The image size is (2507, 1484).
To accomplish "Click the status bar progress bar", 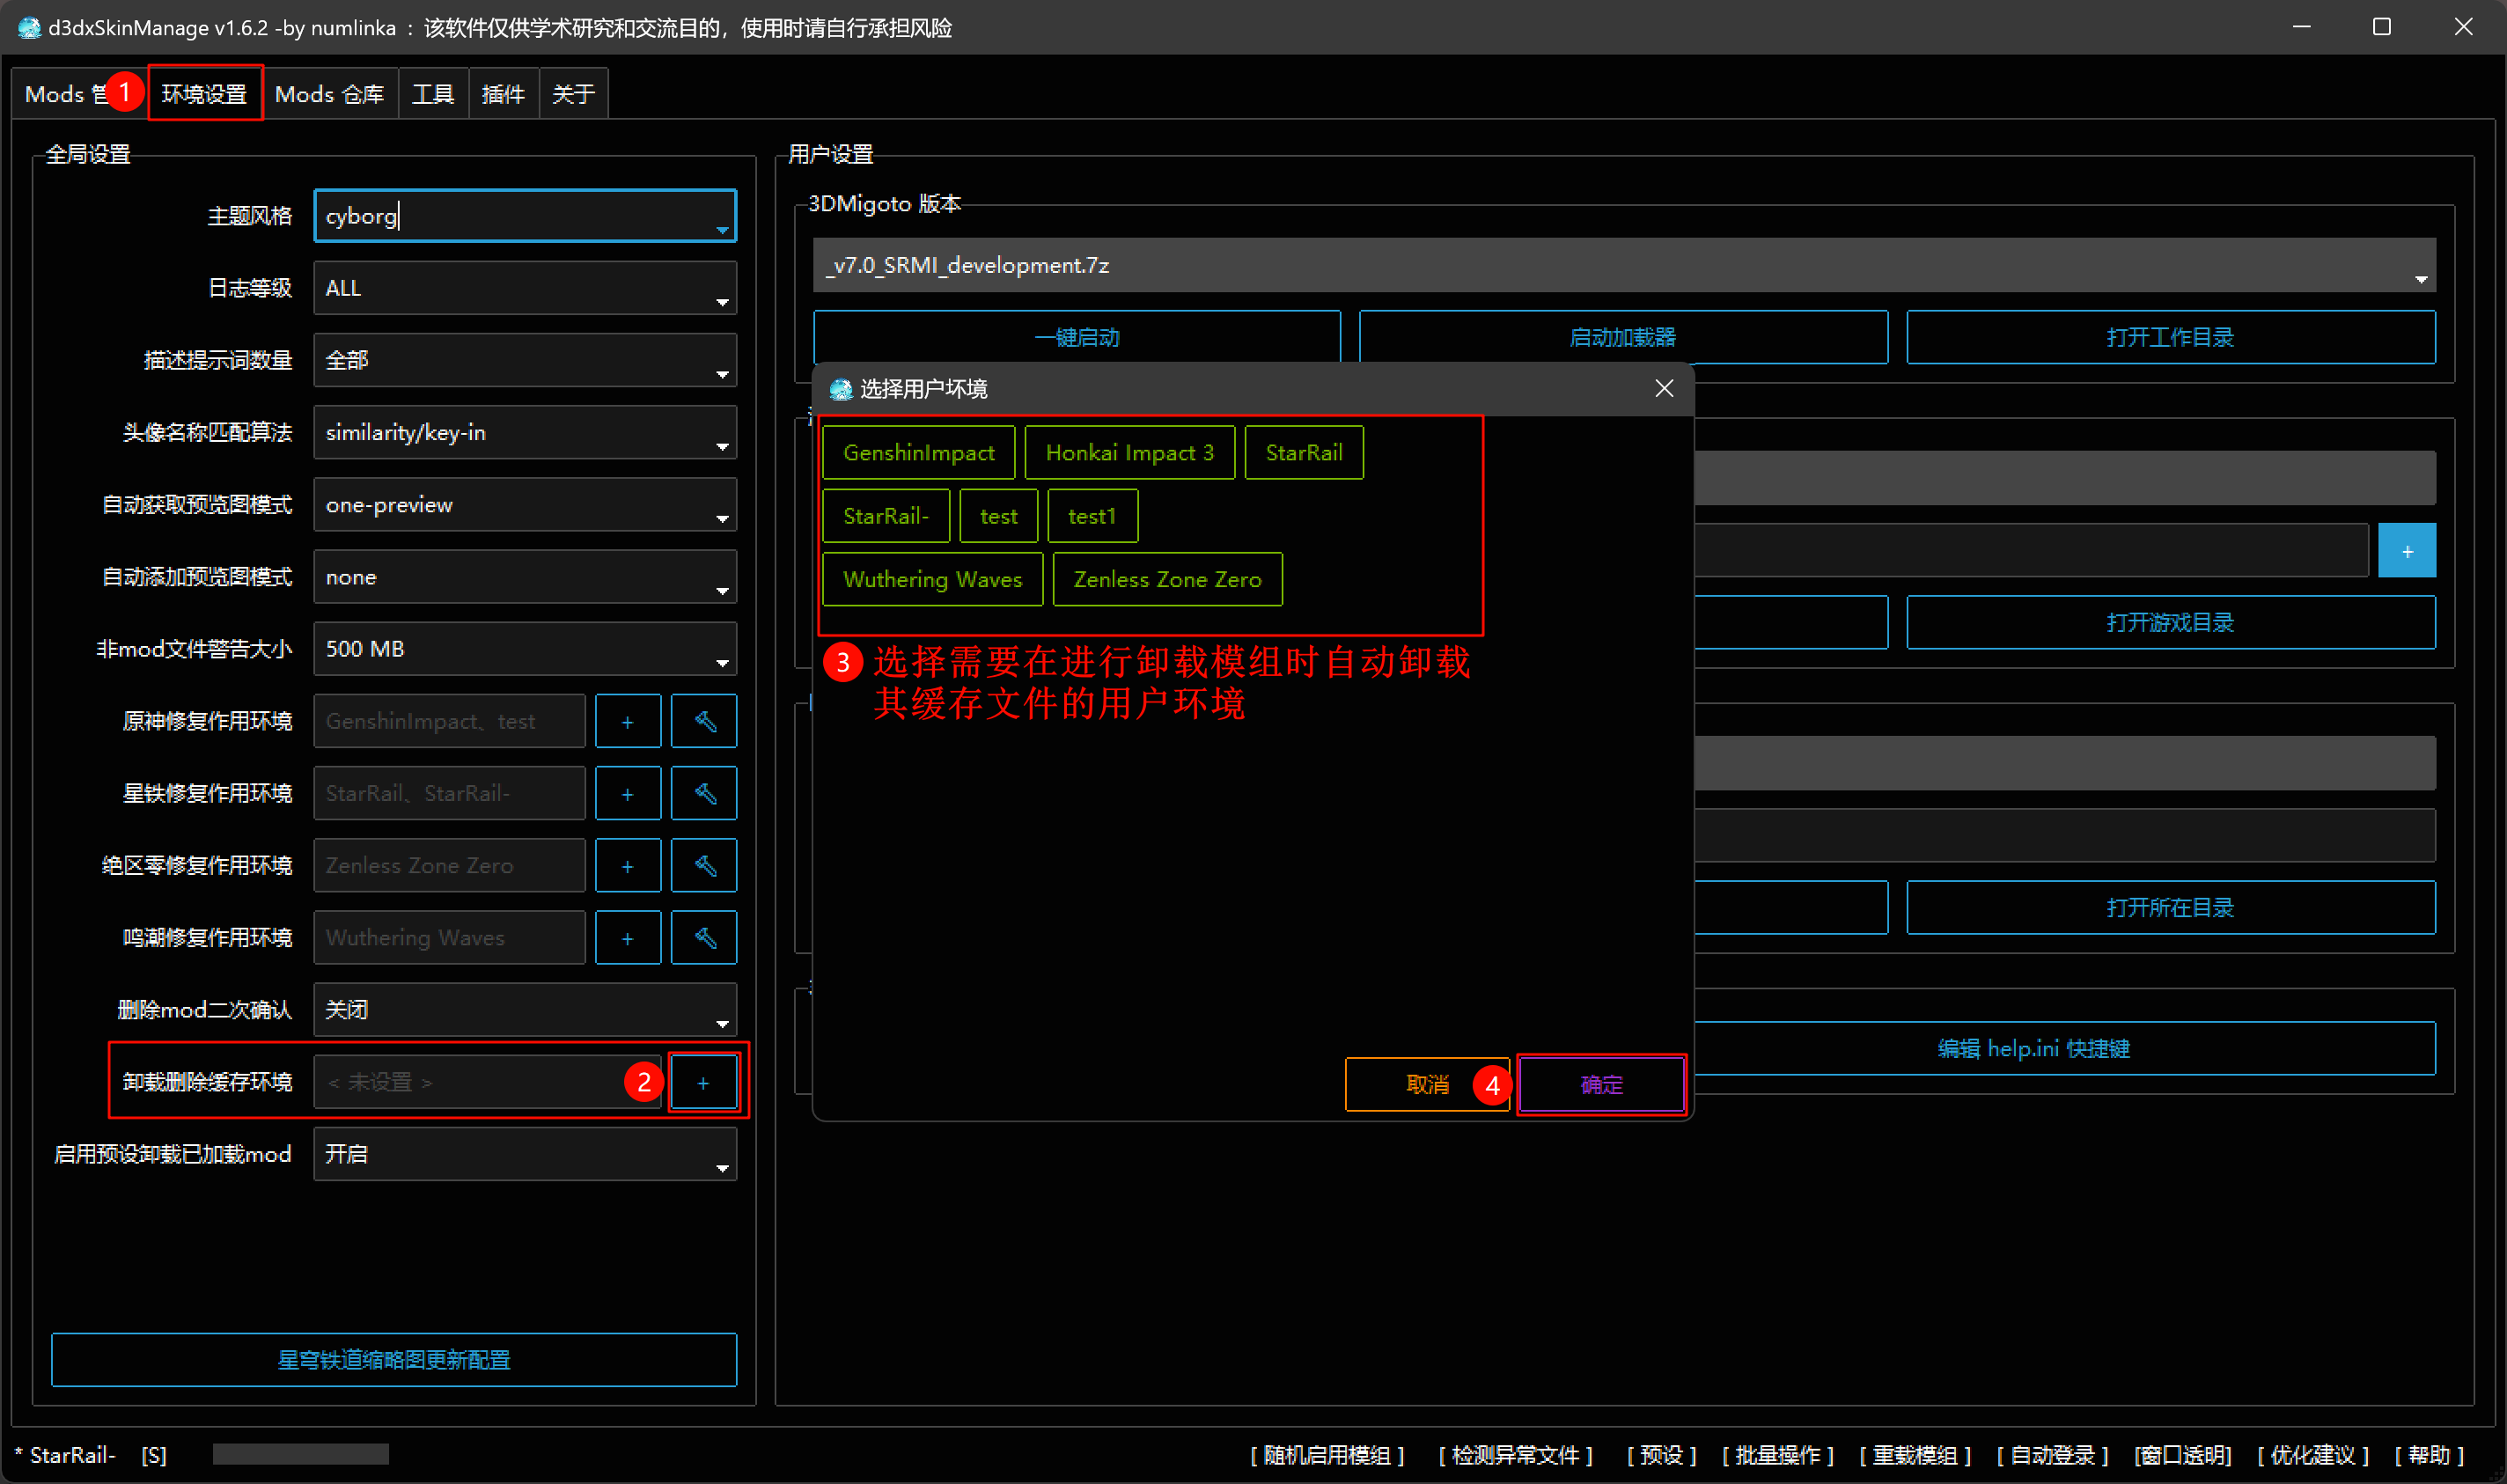I will [x=300, y=1454].
